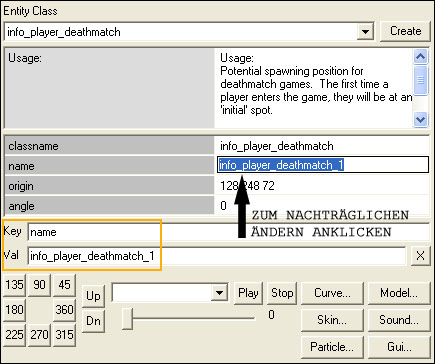Select the name property row
The width and height of the screenshot is (435, 364).
[217, 165]
